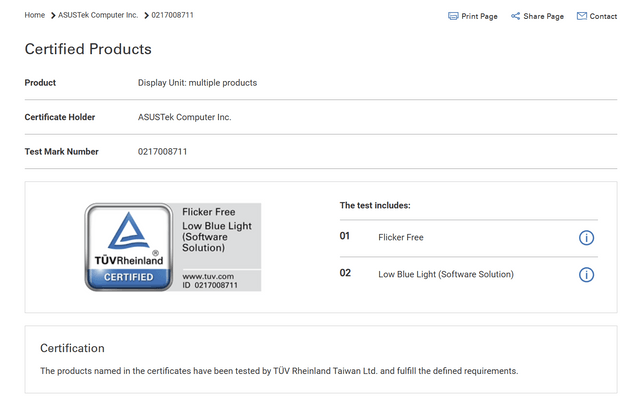
Task: Click the chevron before ASUSTek Computer Inc. breadcrumb
Action: click(x=53, y=16)
